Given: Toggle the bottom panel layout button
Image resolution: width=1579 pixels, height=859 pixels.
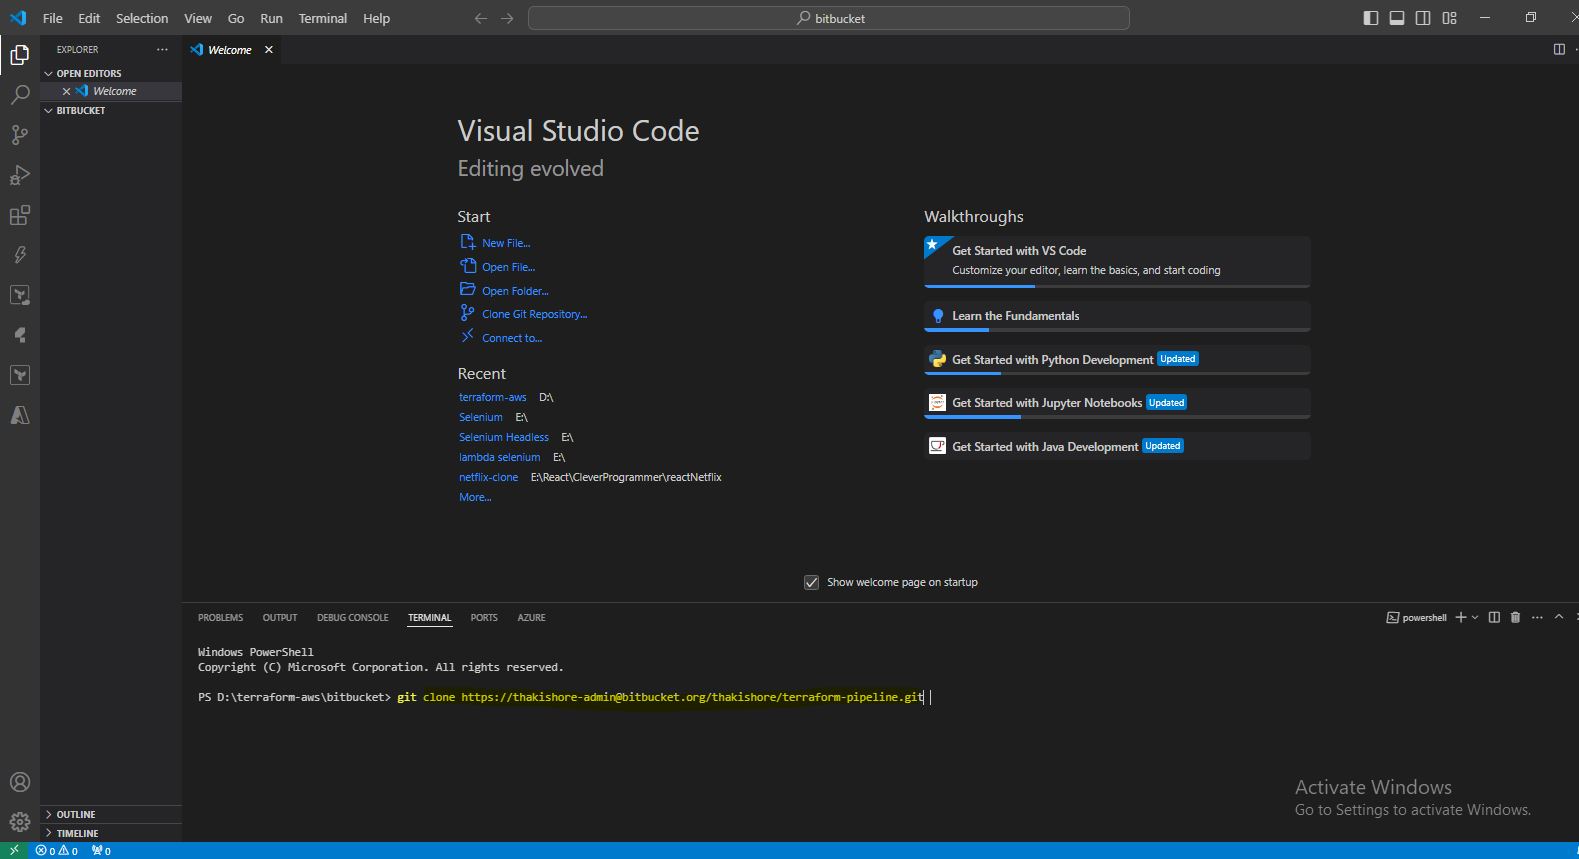Looking at the screenshot, I should pyautogui.click(x=1397, y=18).
